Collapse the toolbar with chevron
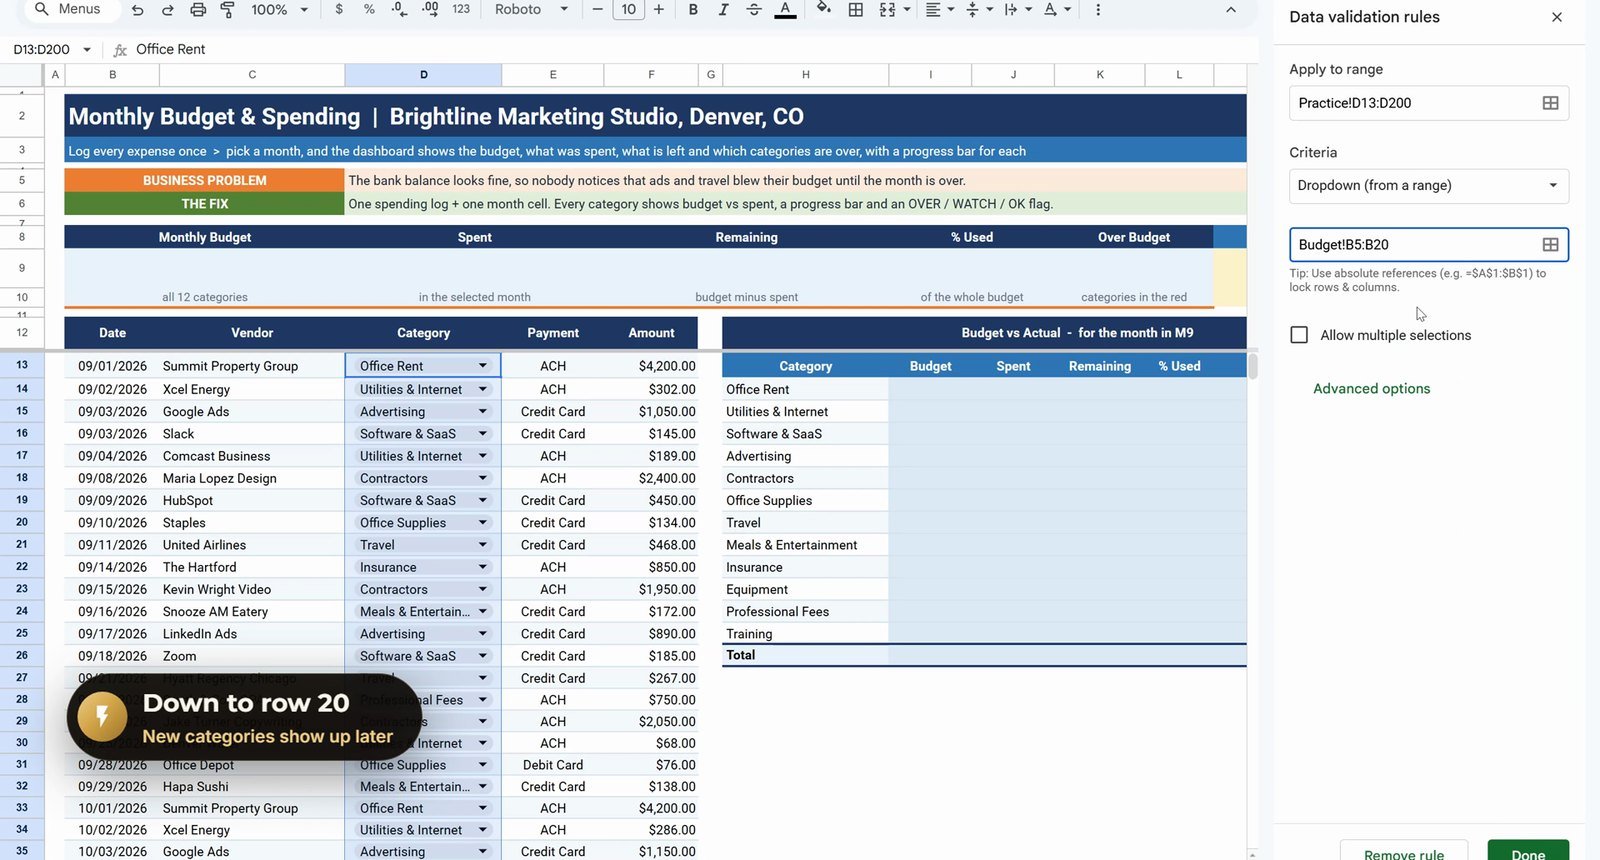Viewport: 1600px width, 860px height. pyautogui.click(x=1231, y=9)
